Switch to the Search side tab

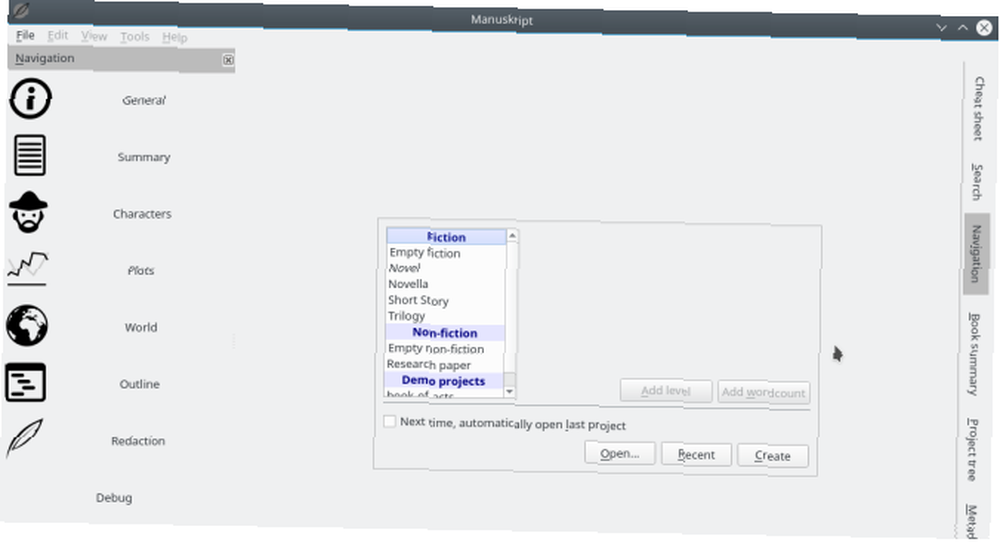coord(977,182)
